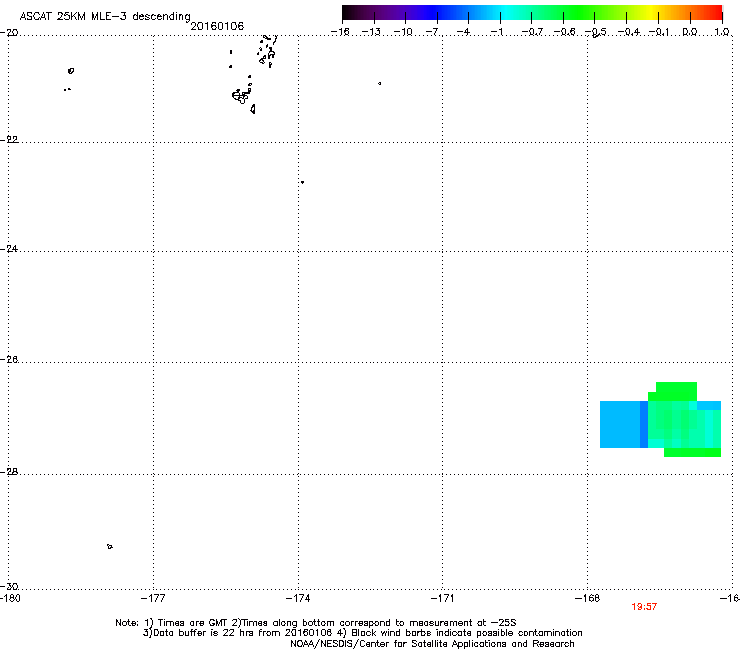This screenshot has height=650, width=740.
Task: Click the longitude axis label -174
Action: (298, 599)
